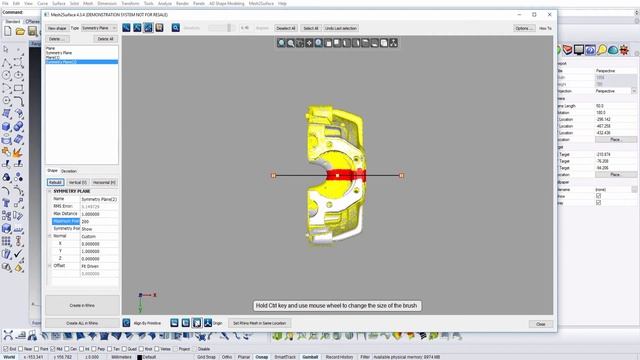640x360 pixels.
Task: Open the Deviation tab
Action: pos(69,171)
